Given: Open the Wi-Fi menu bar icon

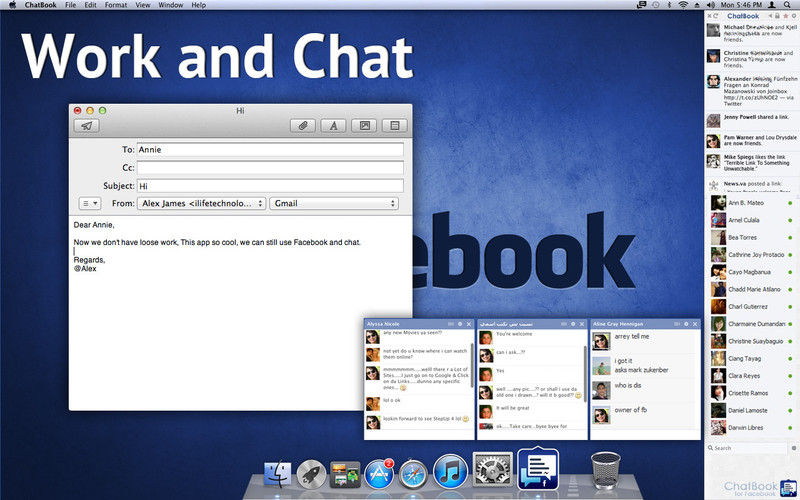Looking at the screenshot, I should click(683, 5).
